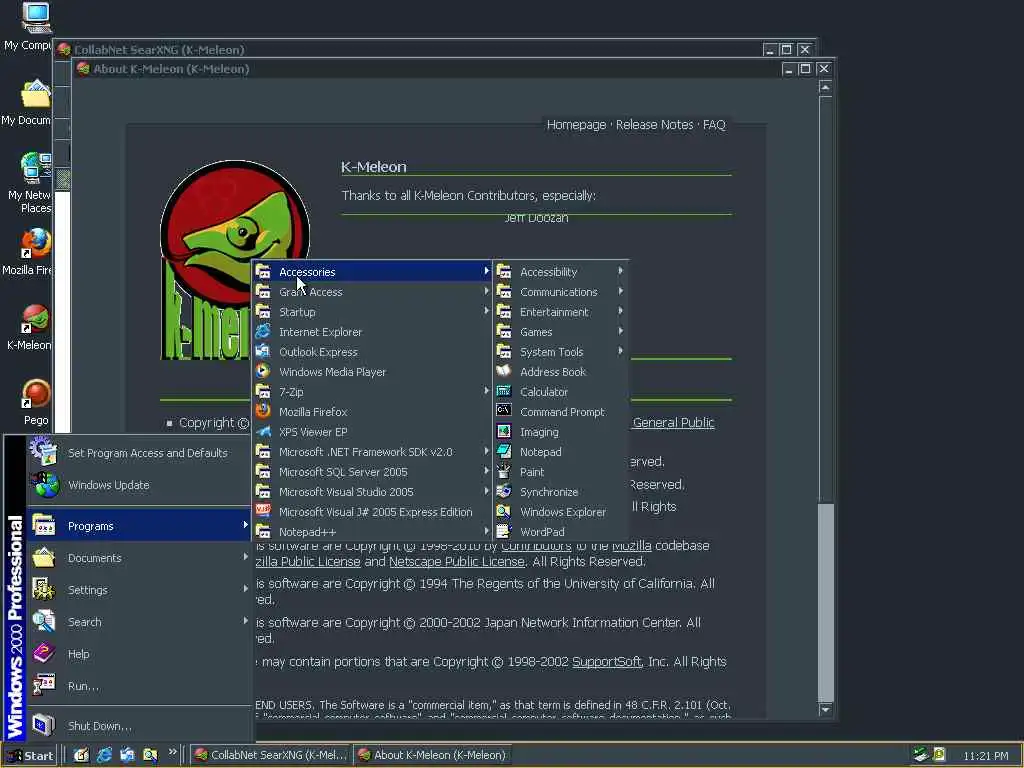Expand the System Tools submenu

pos(560,352)
